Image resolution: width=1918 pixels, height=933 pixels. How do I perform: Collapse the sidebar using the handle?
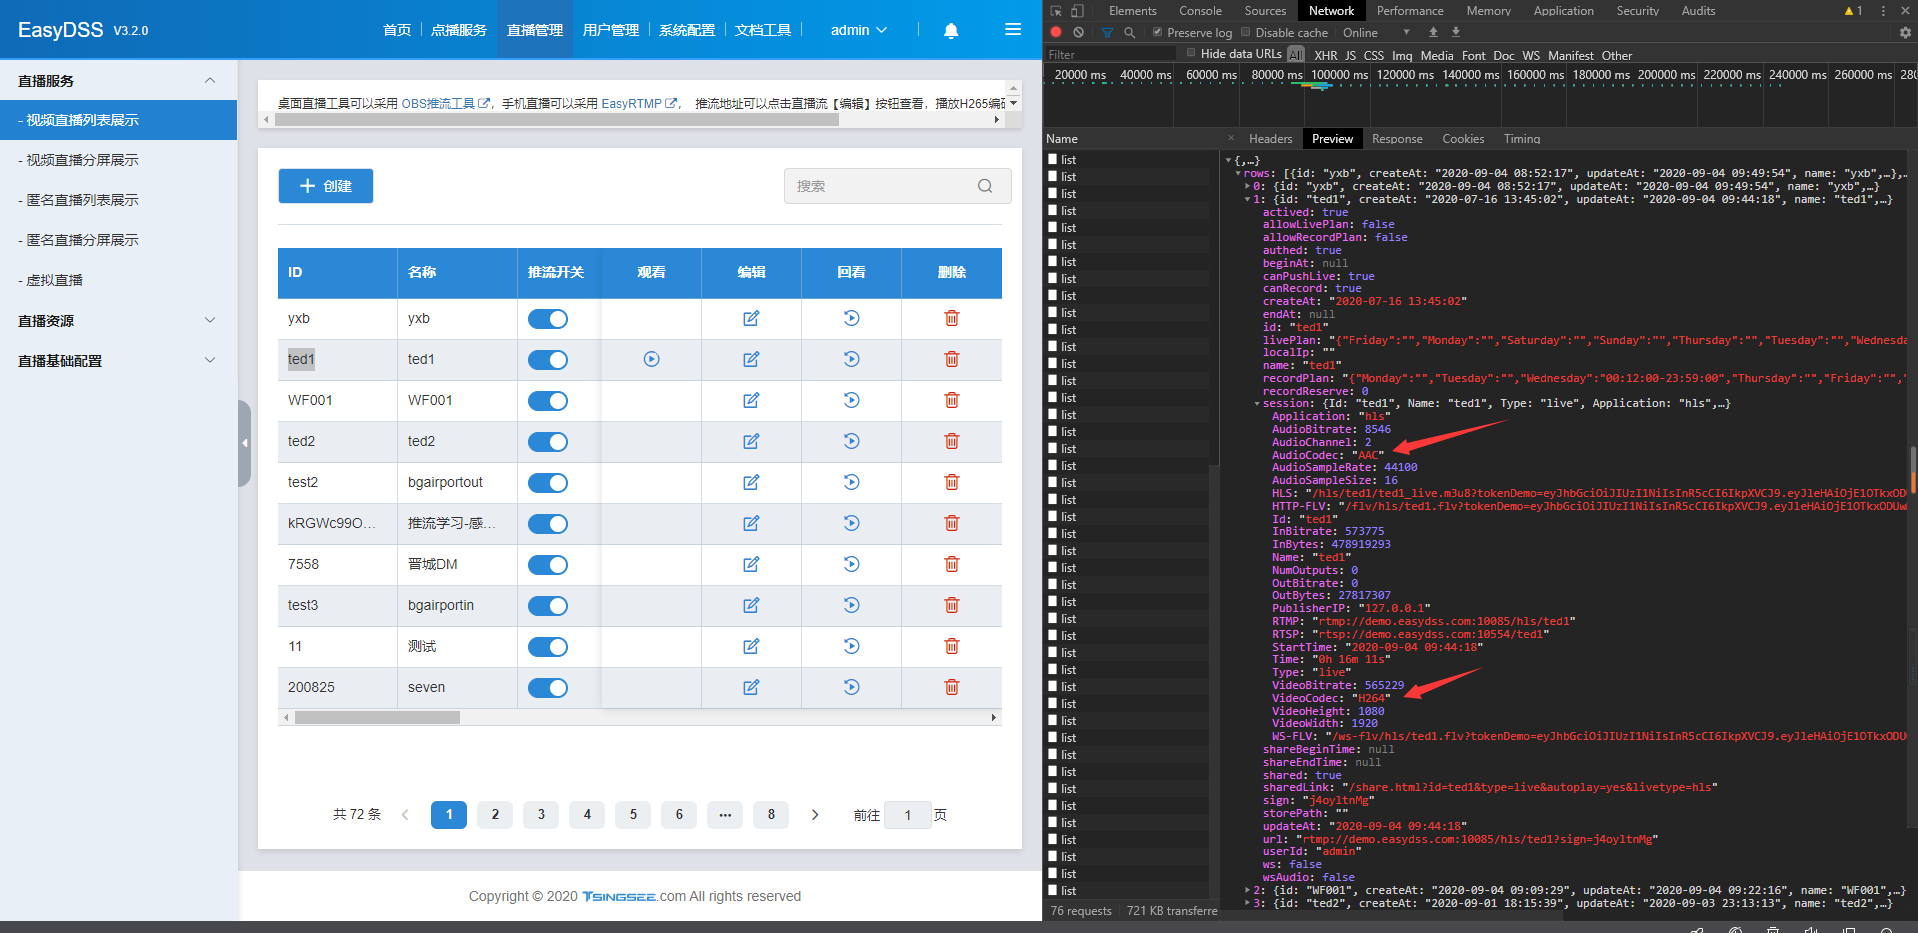coord(244,443)
